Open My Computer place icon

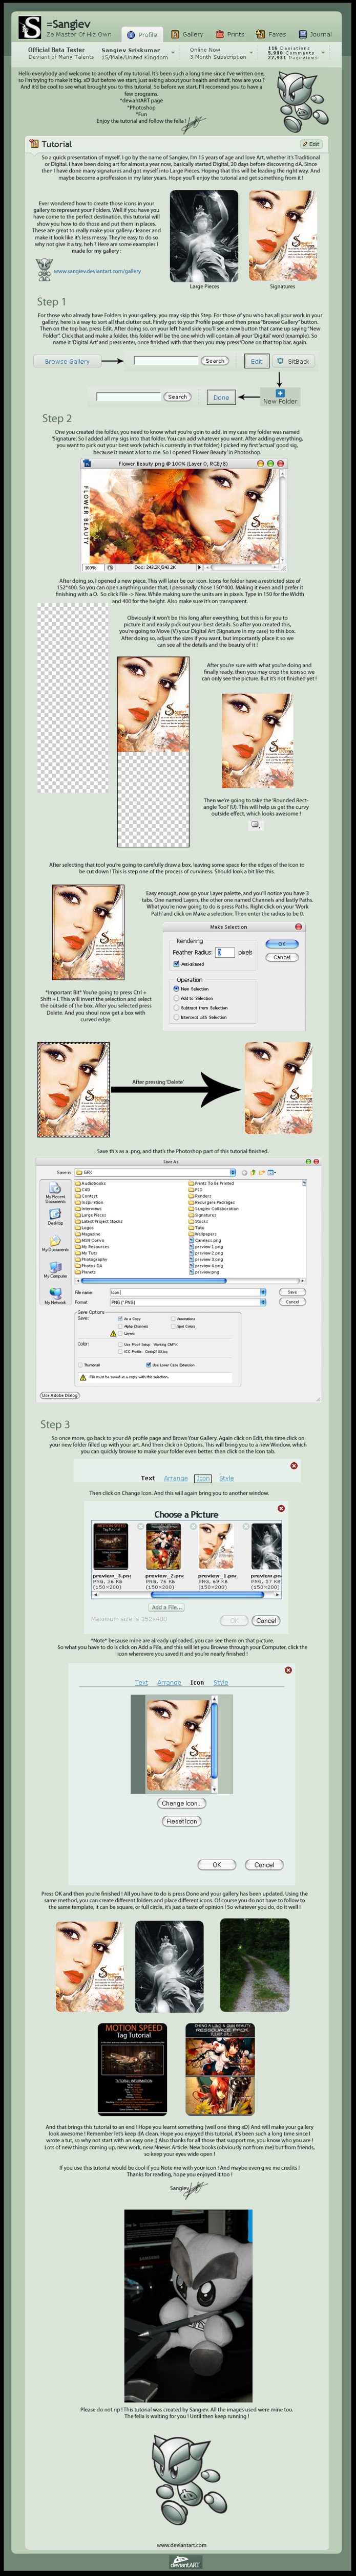[55, 1270]
